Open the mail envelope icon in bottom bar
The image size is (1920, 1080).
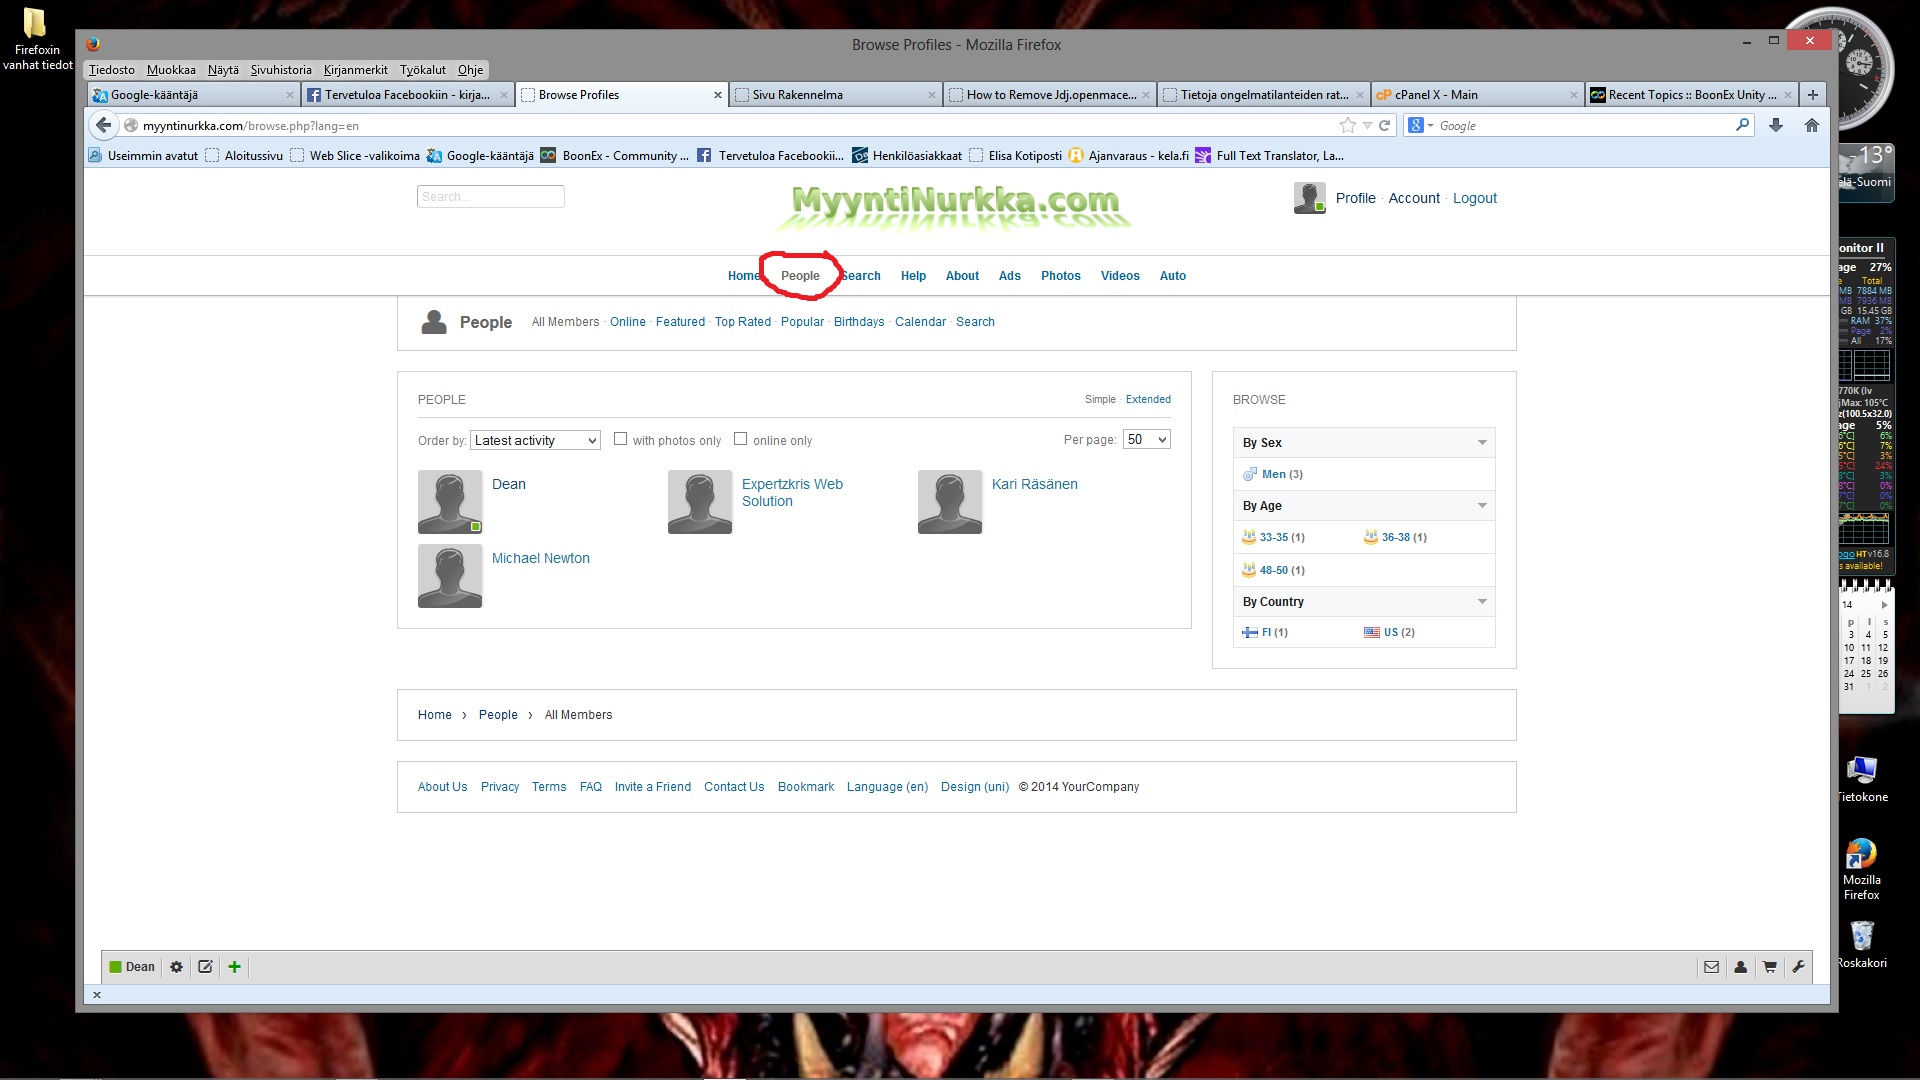pos(1711,967)
